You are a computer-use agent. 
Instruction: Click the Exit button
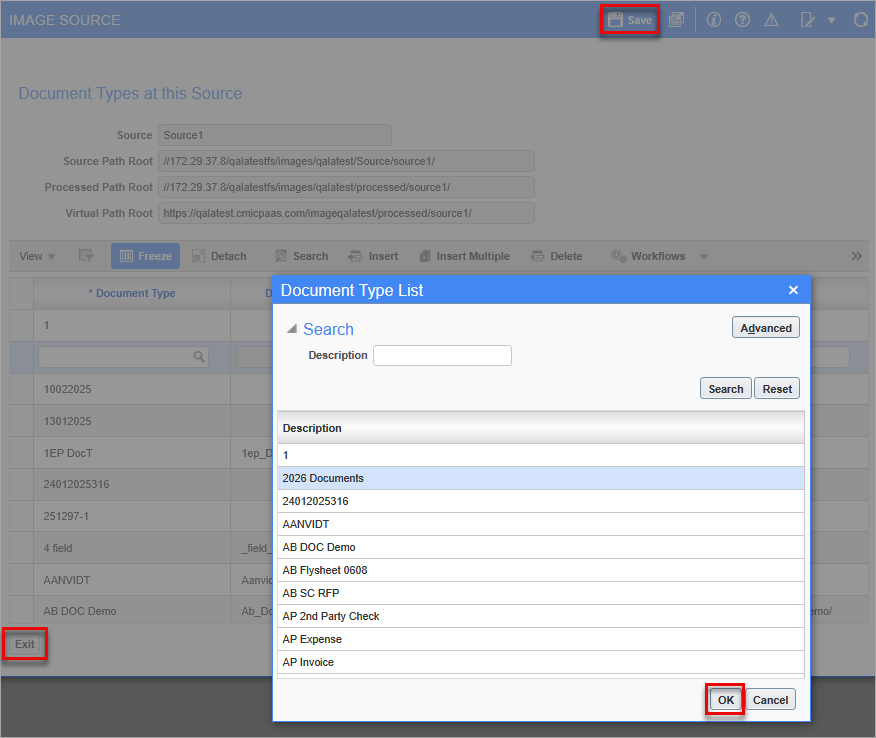tap(25, 644)
